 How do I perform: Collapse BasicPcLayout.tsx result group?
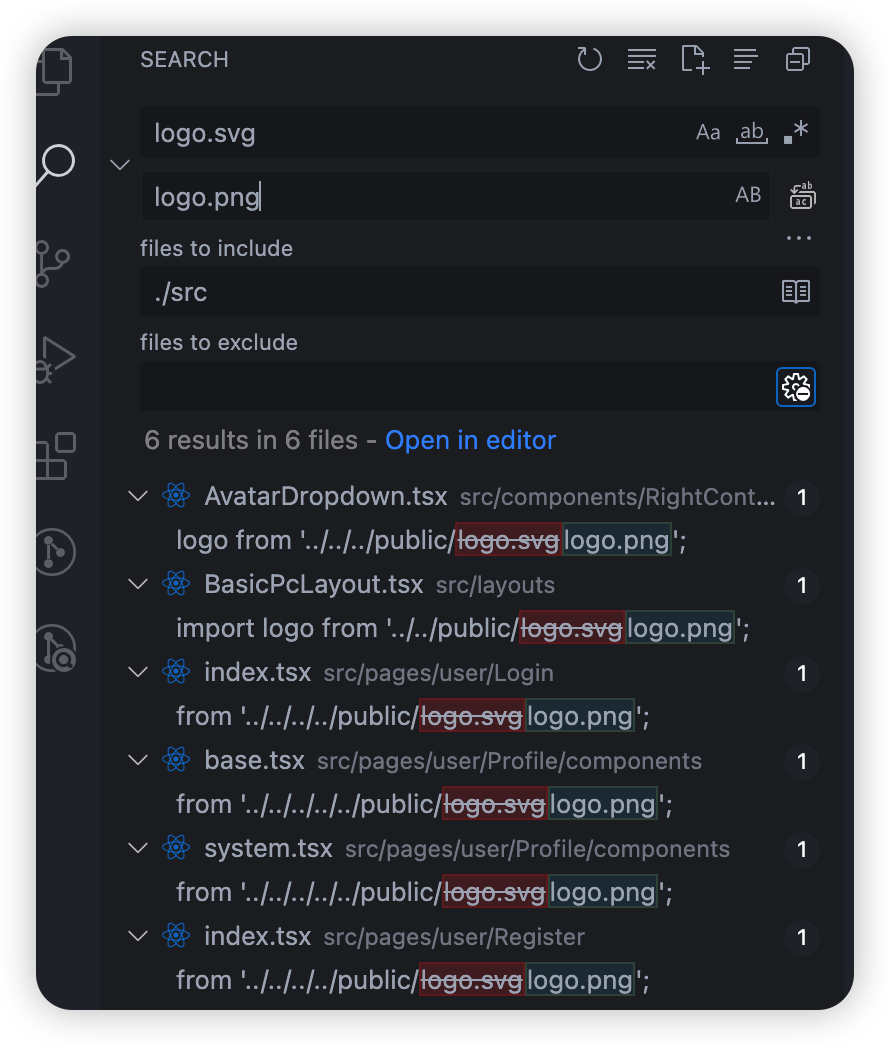(x=137, y=584)
